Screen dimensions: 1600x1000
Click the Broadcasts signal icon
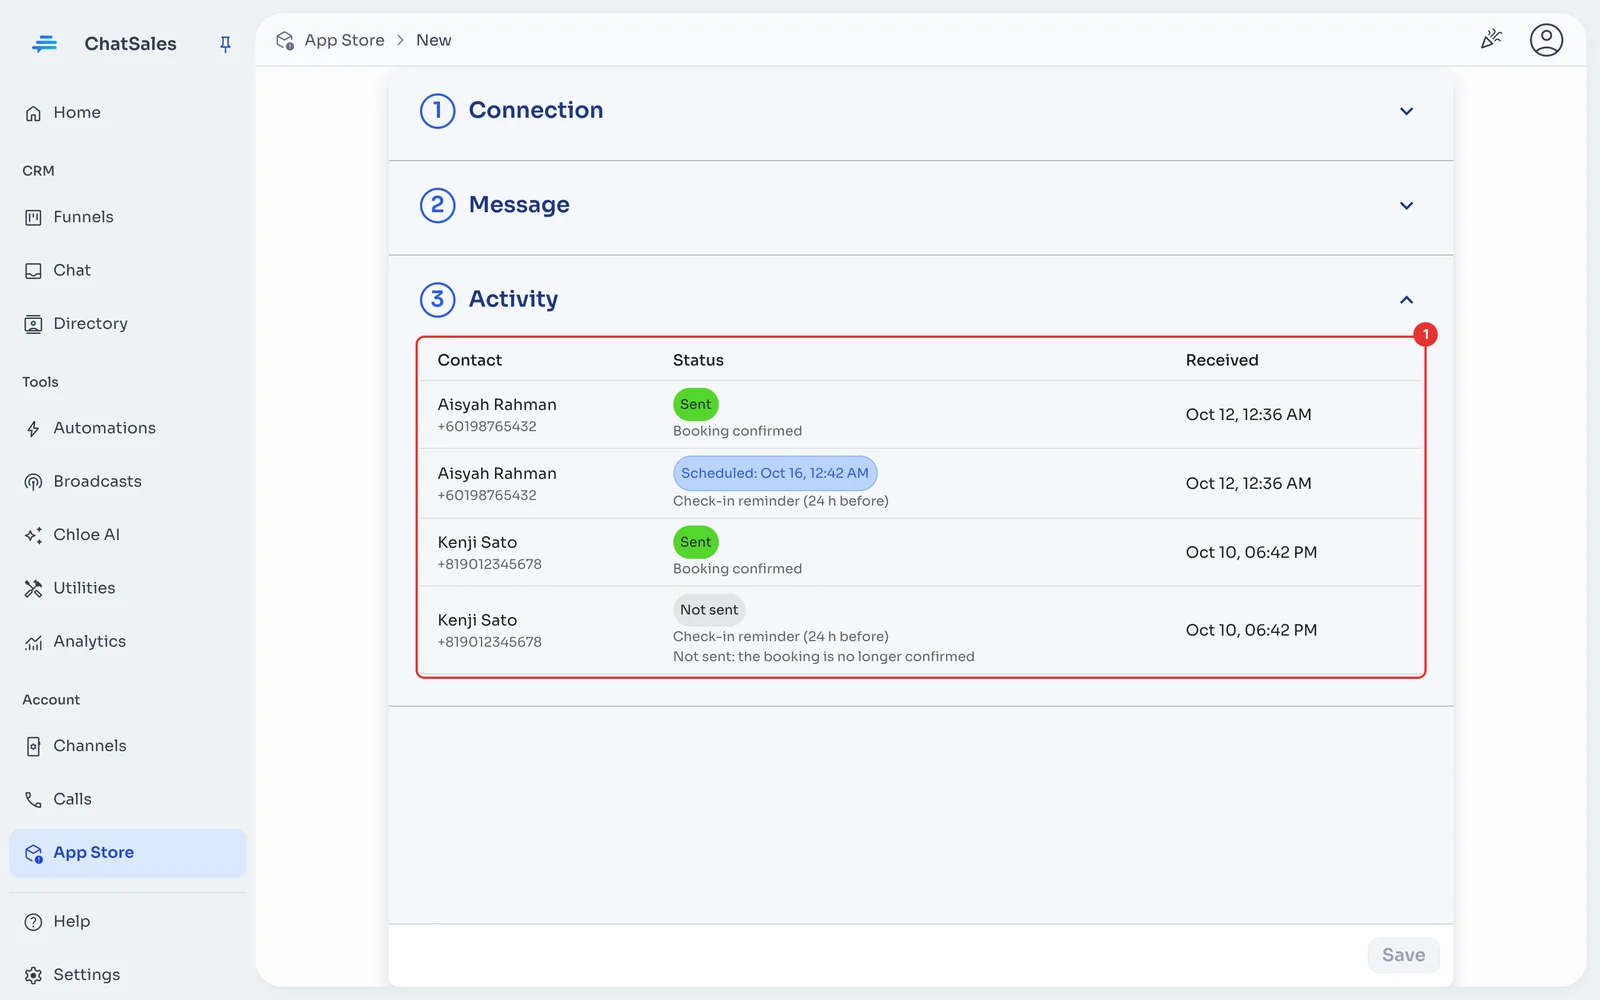click(33, 482)
